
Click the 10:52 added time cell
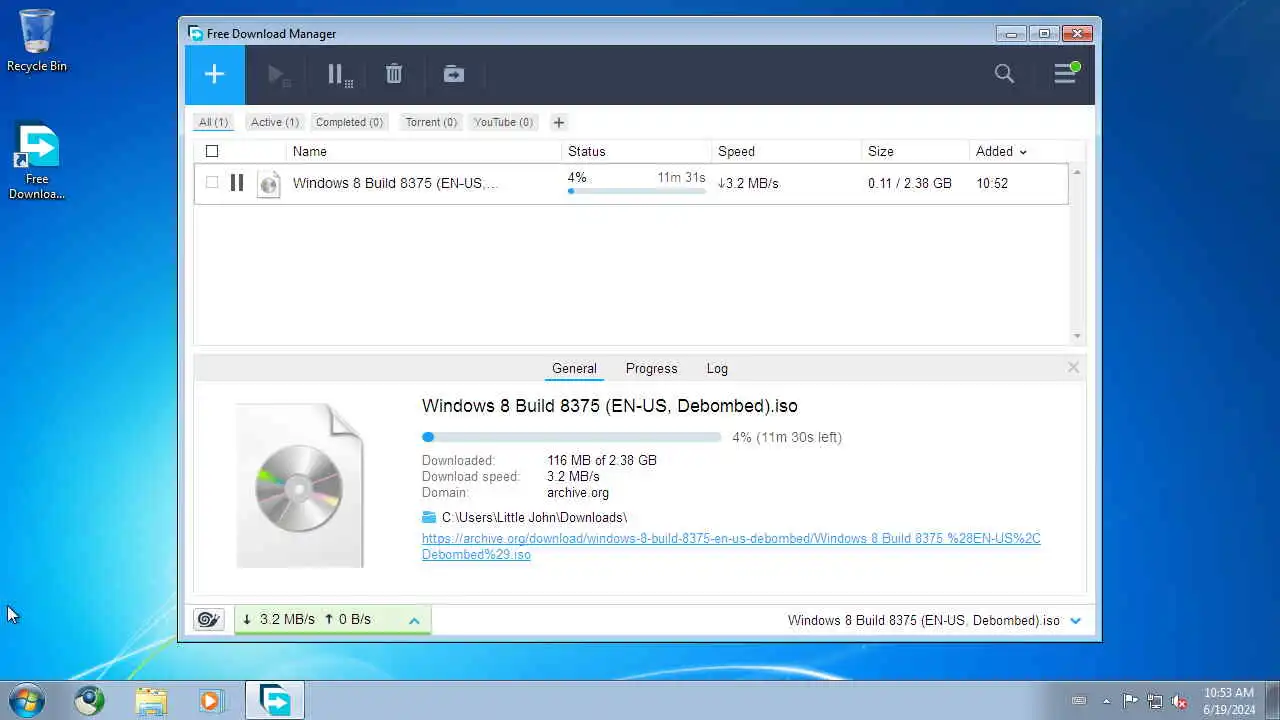(x=992, y=184)
